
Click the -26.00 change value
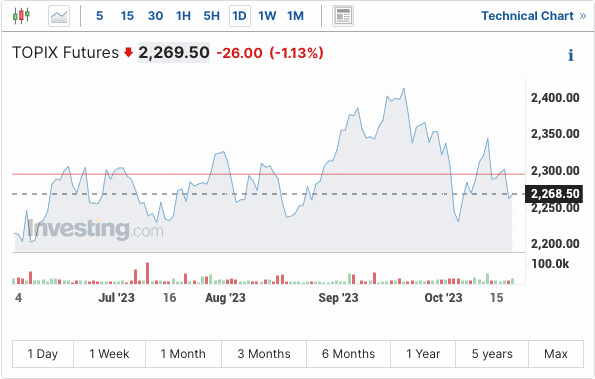239,53
